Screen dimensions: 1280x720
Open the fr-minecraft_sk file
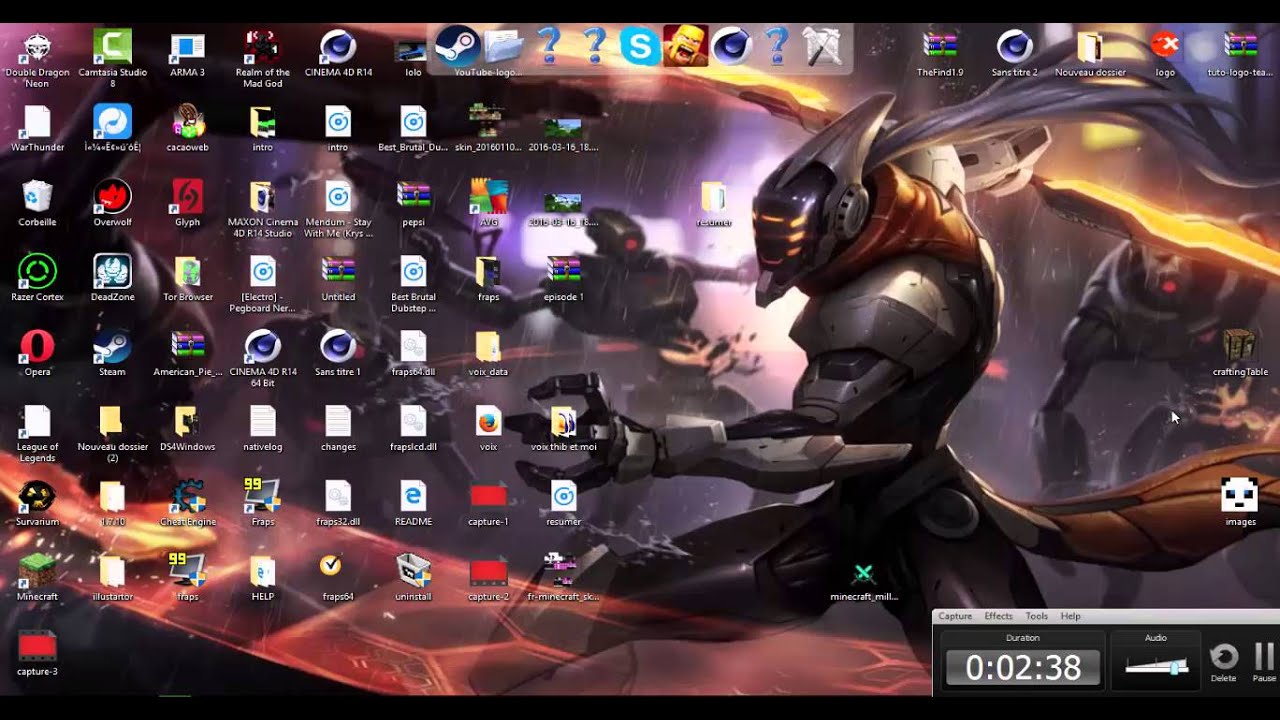pos(563,572)
